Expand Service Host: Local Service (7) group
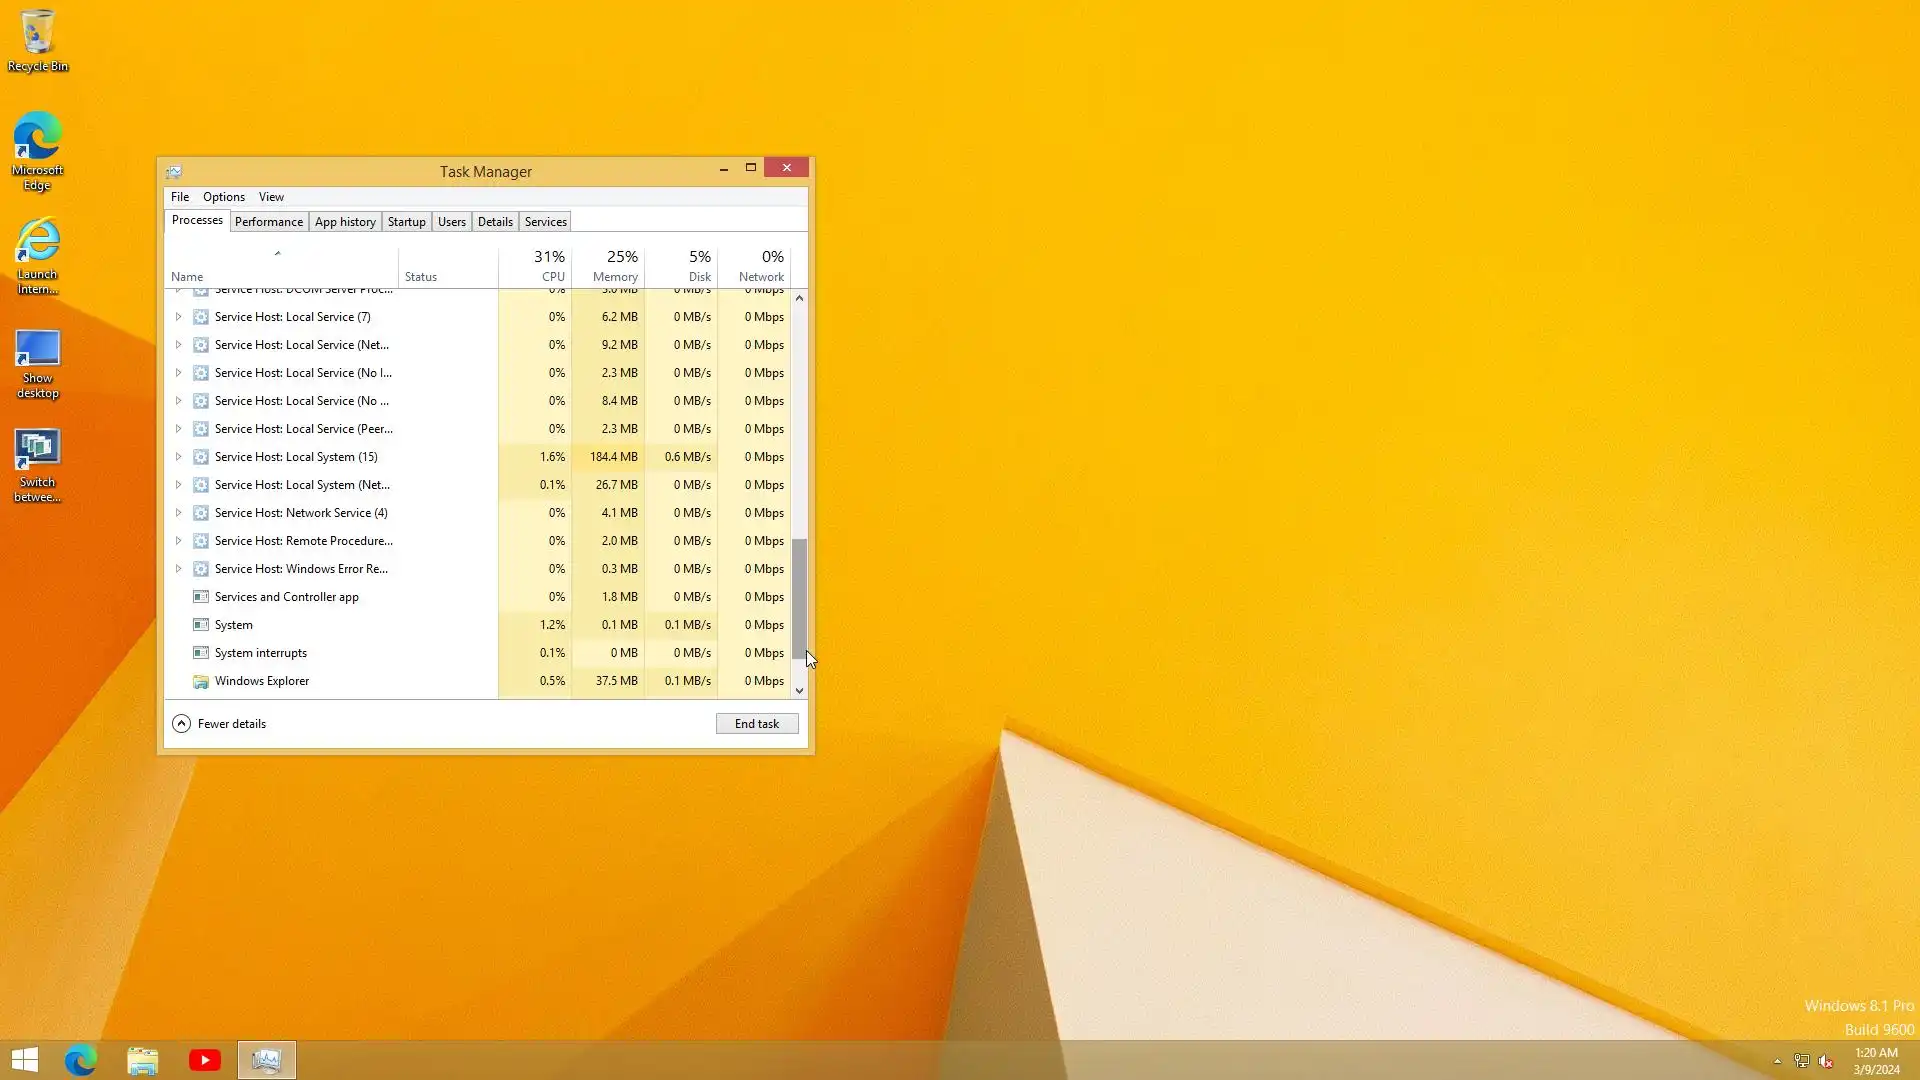This screenshot has width=1920, height=1080. click(x=178, y=317)
